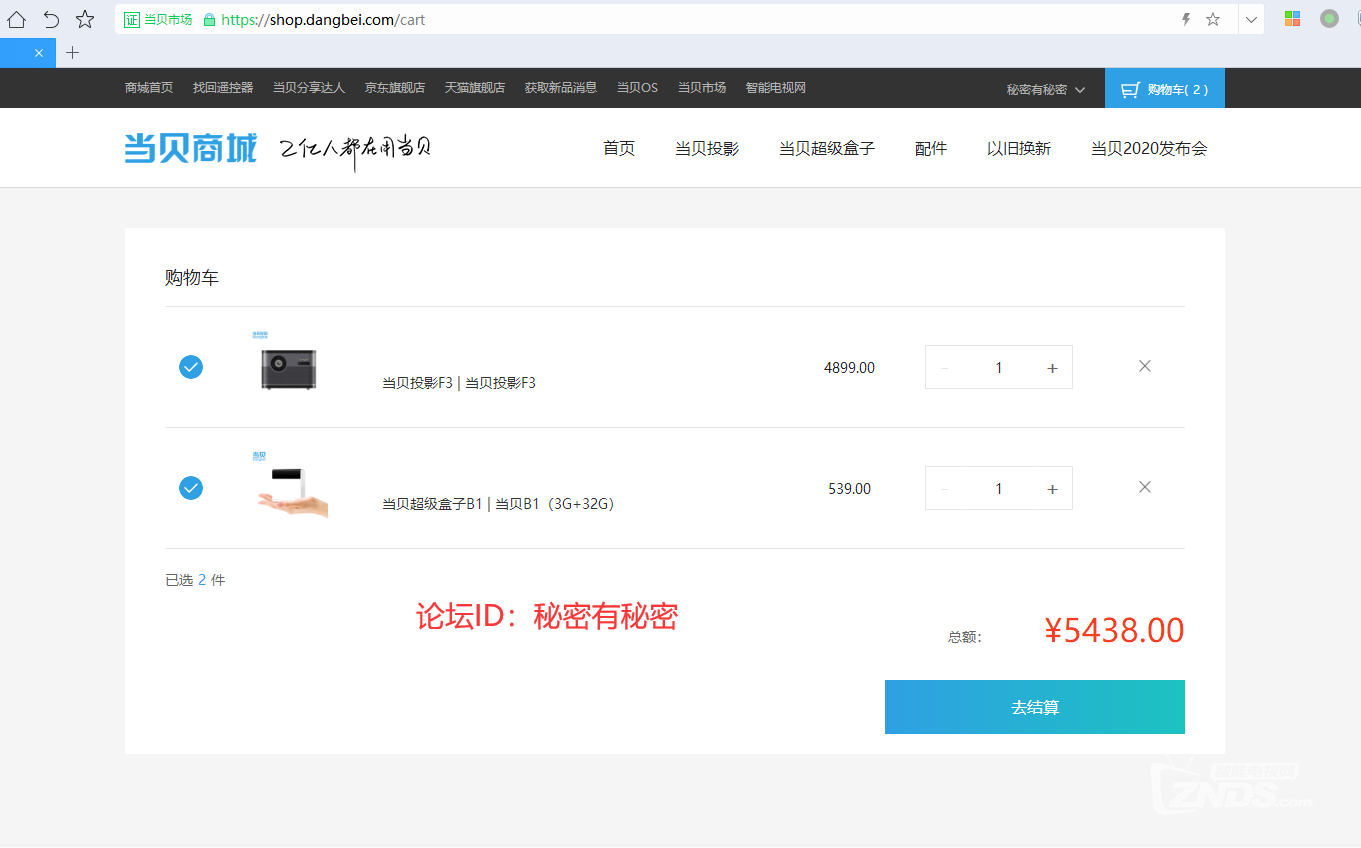Screen dimensions: 1361x848
Task: Open 当贝OS link
Action: (637, 88)
